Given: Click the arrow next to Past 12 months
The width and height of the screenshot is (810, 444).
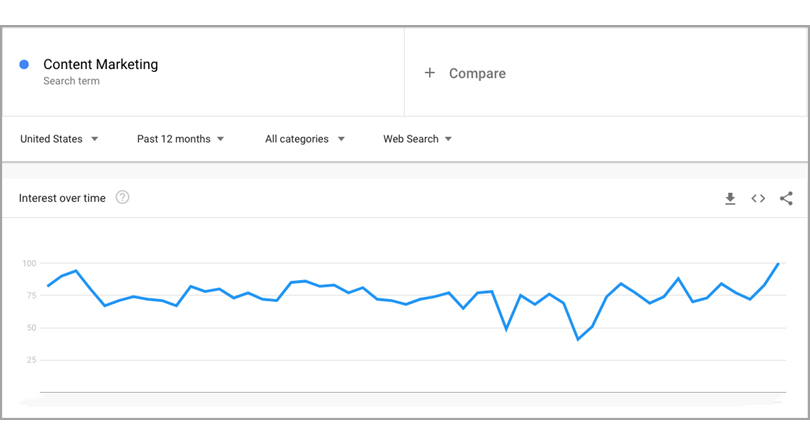Looking at the screenshot, I should coord(220,139).
